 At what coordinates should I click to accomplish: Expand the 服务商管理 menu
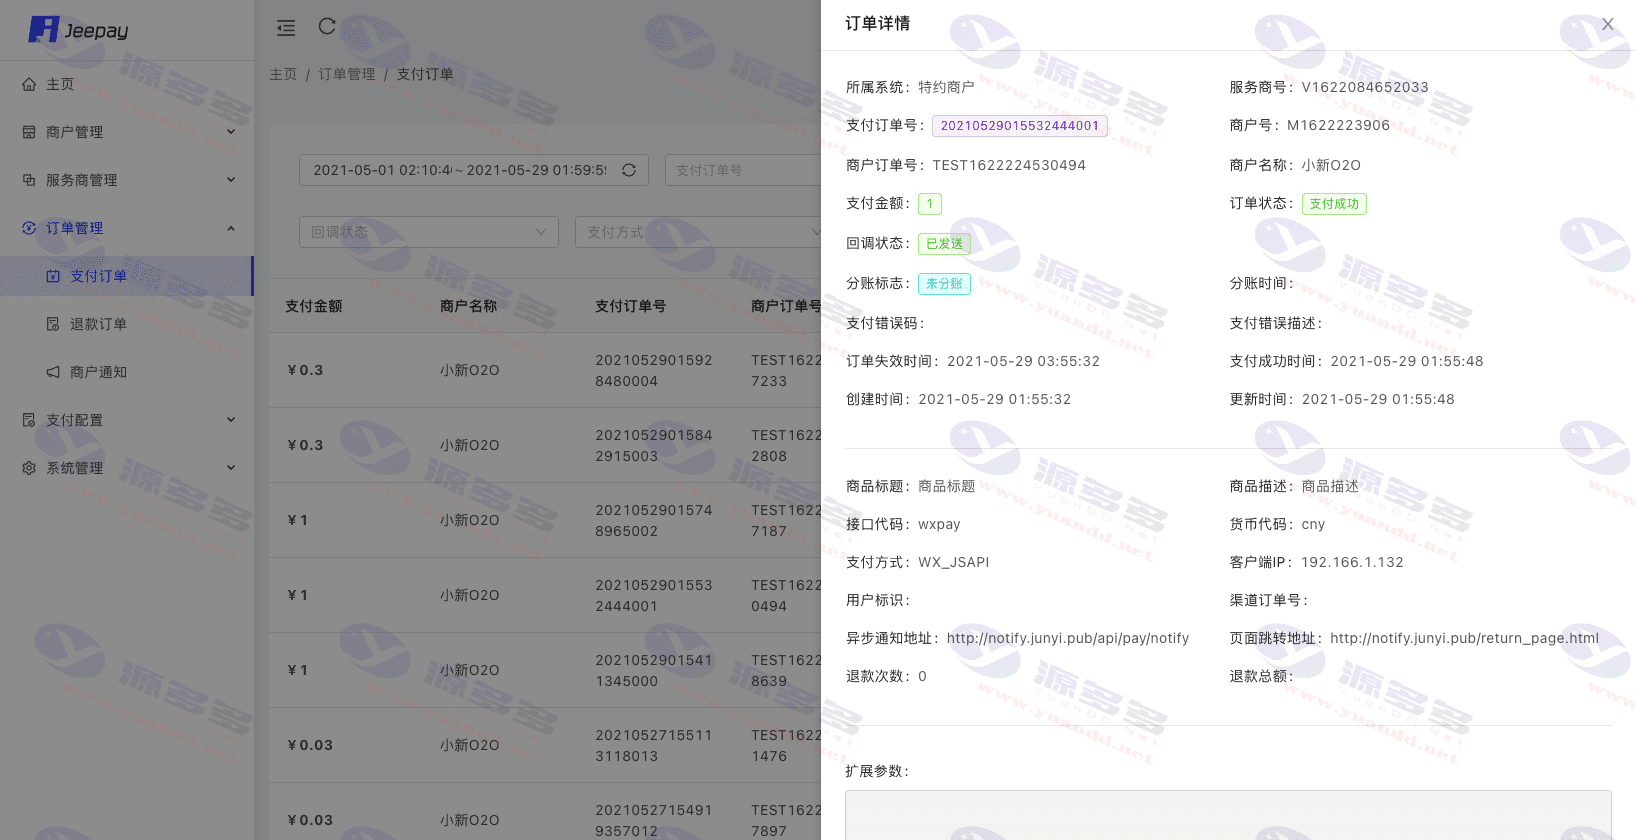pyautogui.click(x=127, y=180)
